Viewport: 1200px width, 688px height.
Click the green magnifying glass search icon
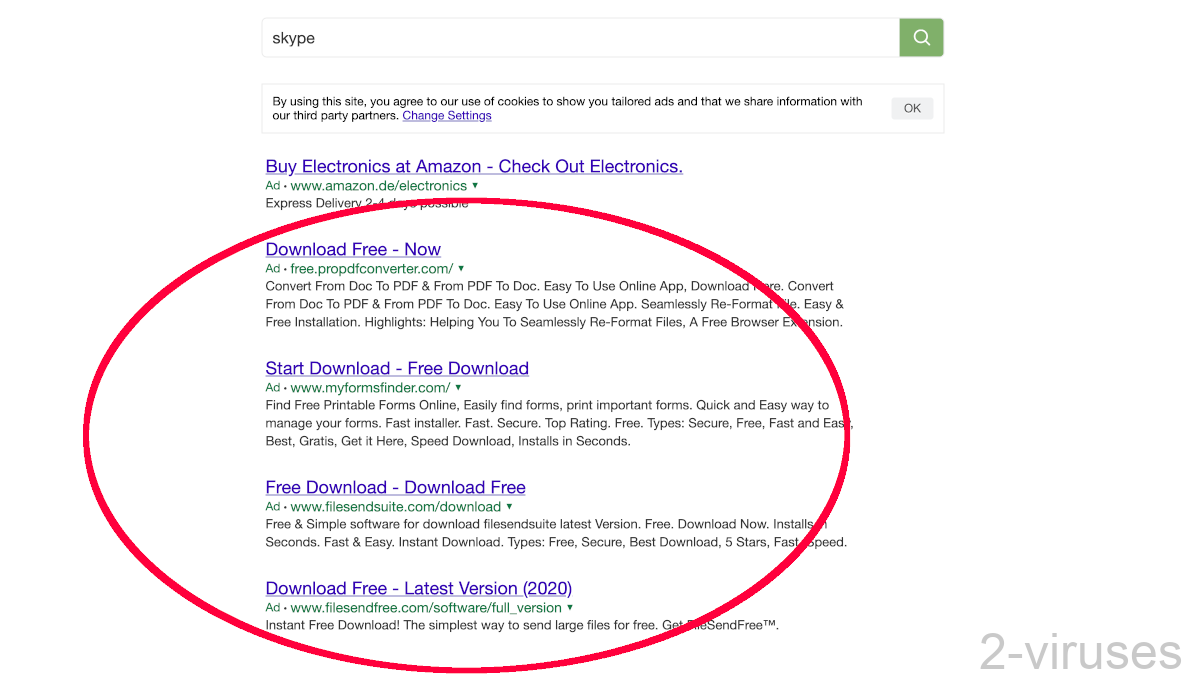tap(920, 37)
